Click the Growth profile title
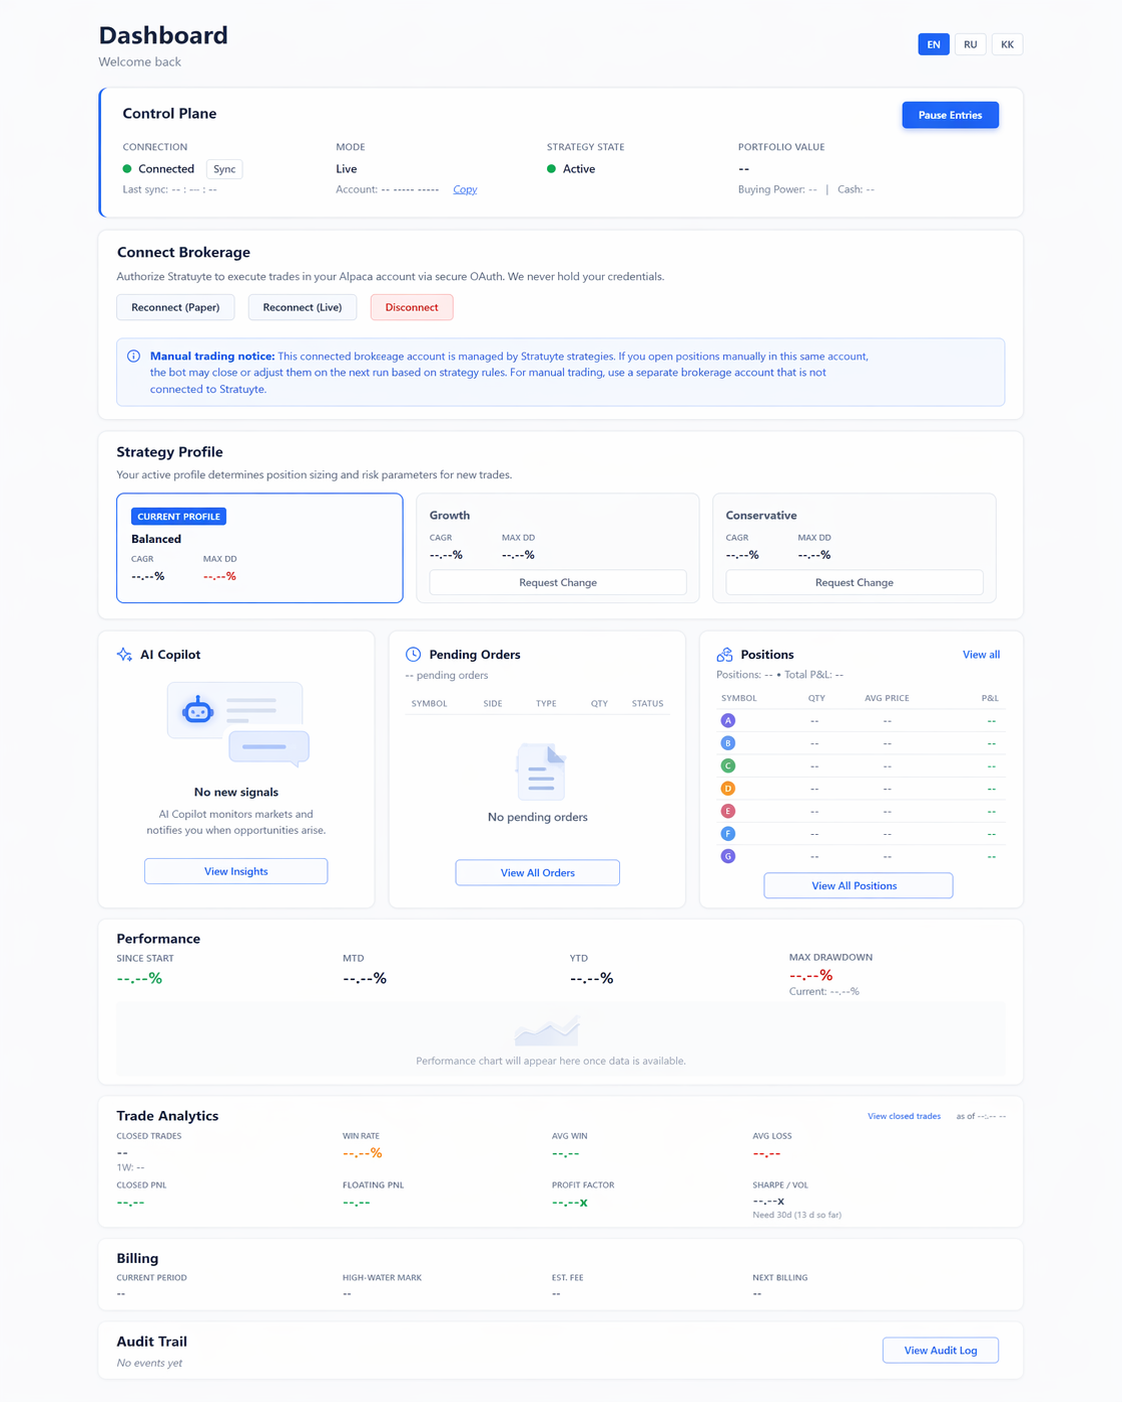The height and width of the screenshot is (1402, 1122). point(450,516)
